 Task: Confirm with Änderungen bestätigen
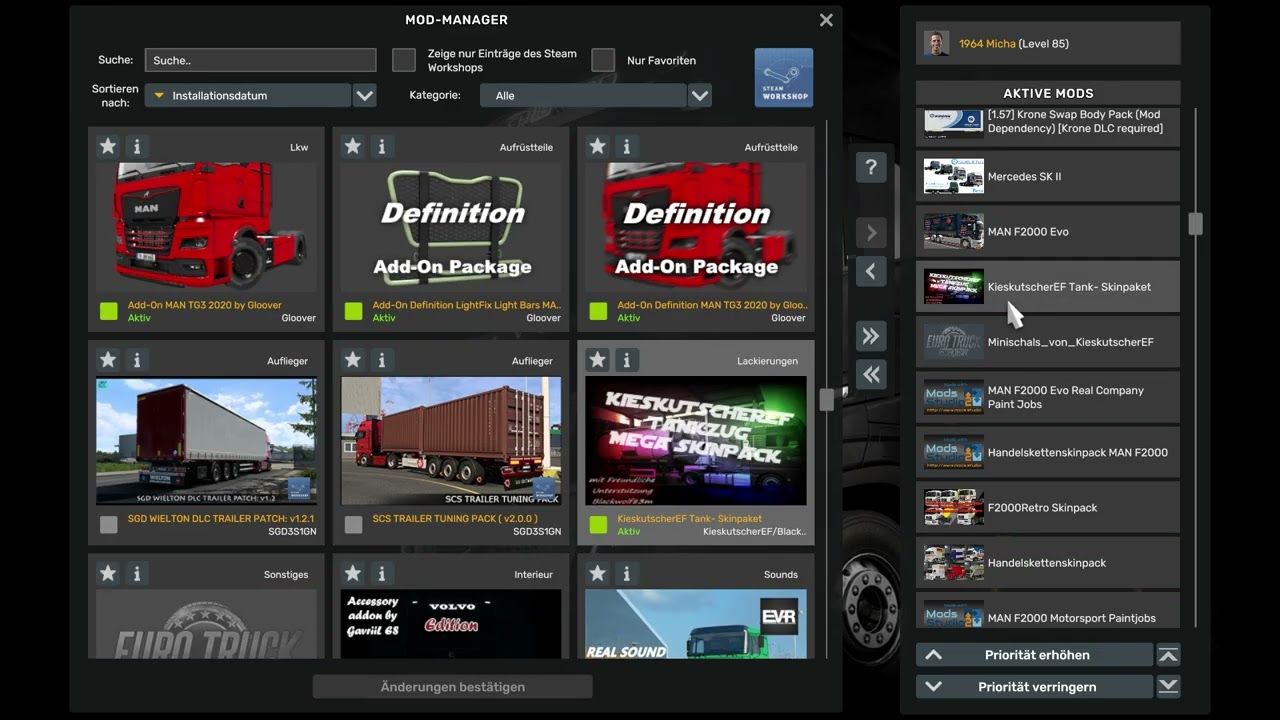452,687
